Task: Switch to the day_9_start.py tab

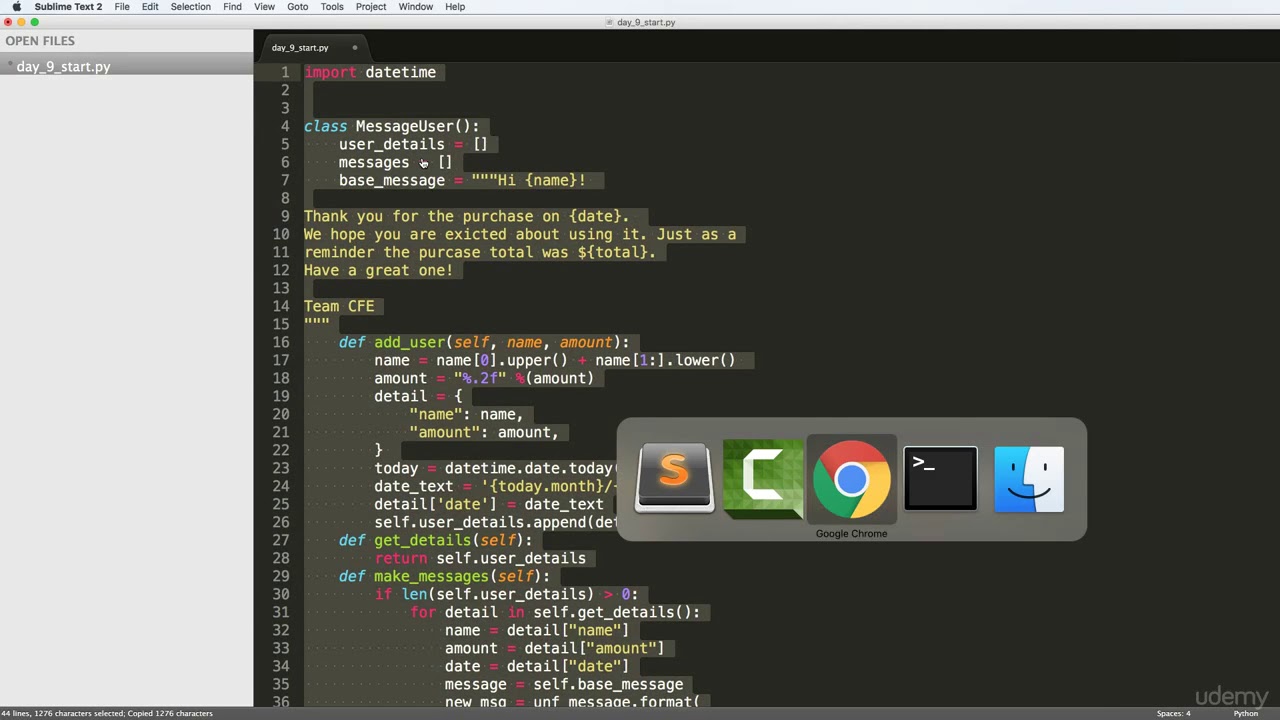Action: point(300,47)
